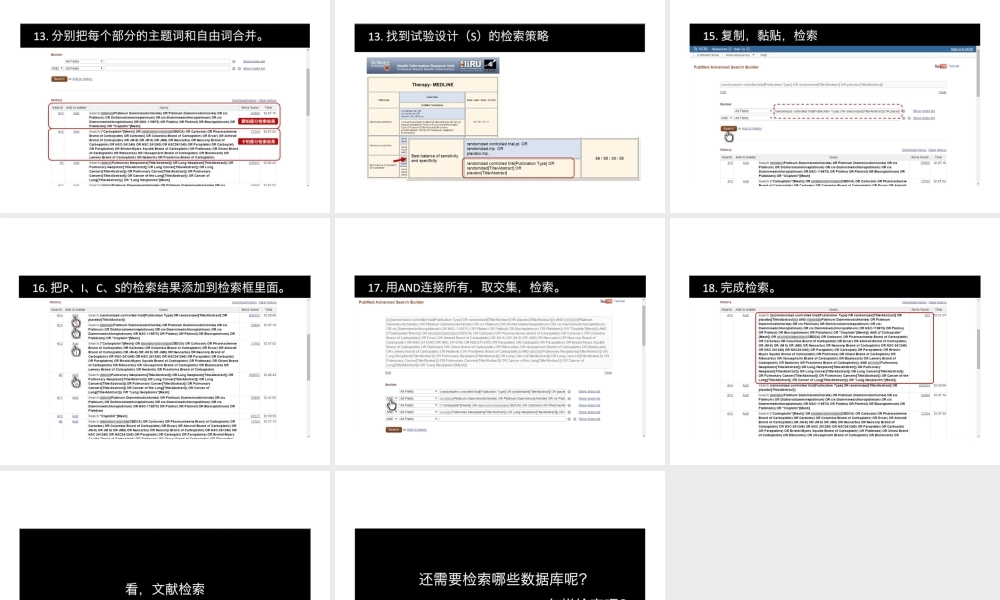Viewport: 1000px width, 600px height.
Task: Select the PubMed Home tab
Action: click(707, 55)
